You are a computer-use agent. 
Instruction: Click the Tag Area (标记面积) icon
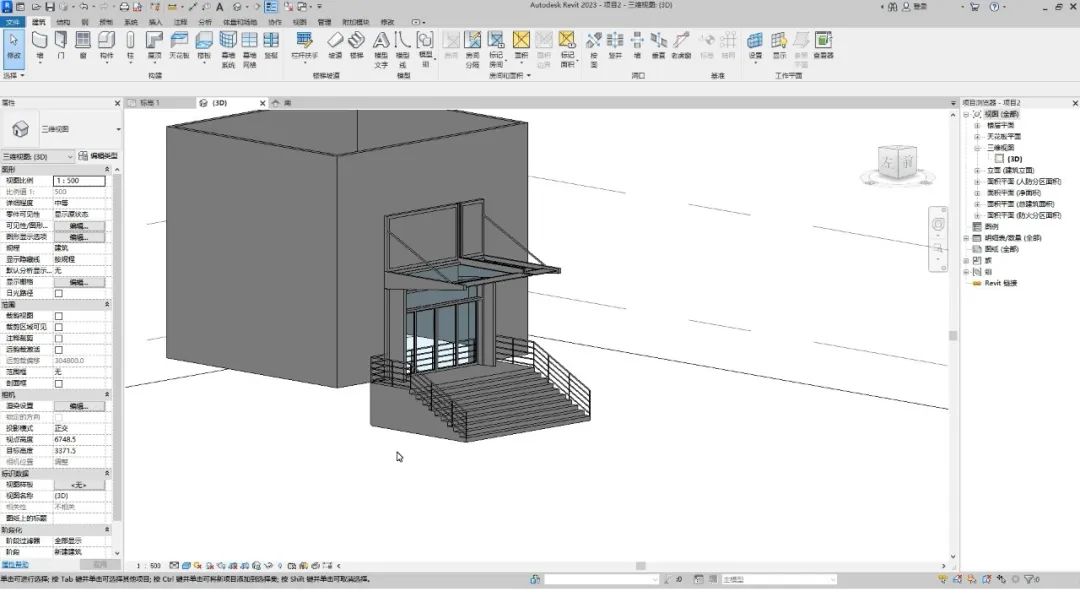click(567, 50)
